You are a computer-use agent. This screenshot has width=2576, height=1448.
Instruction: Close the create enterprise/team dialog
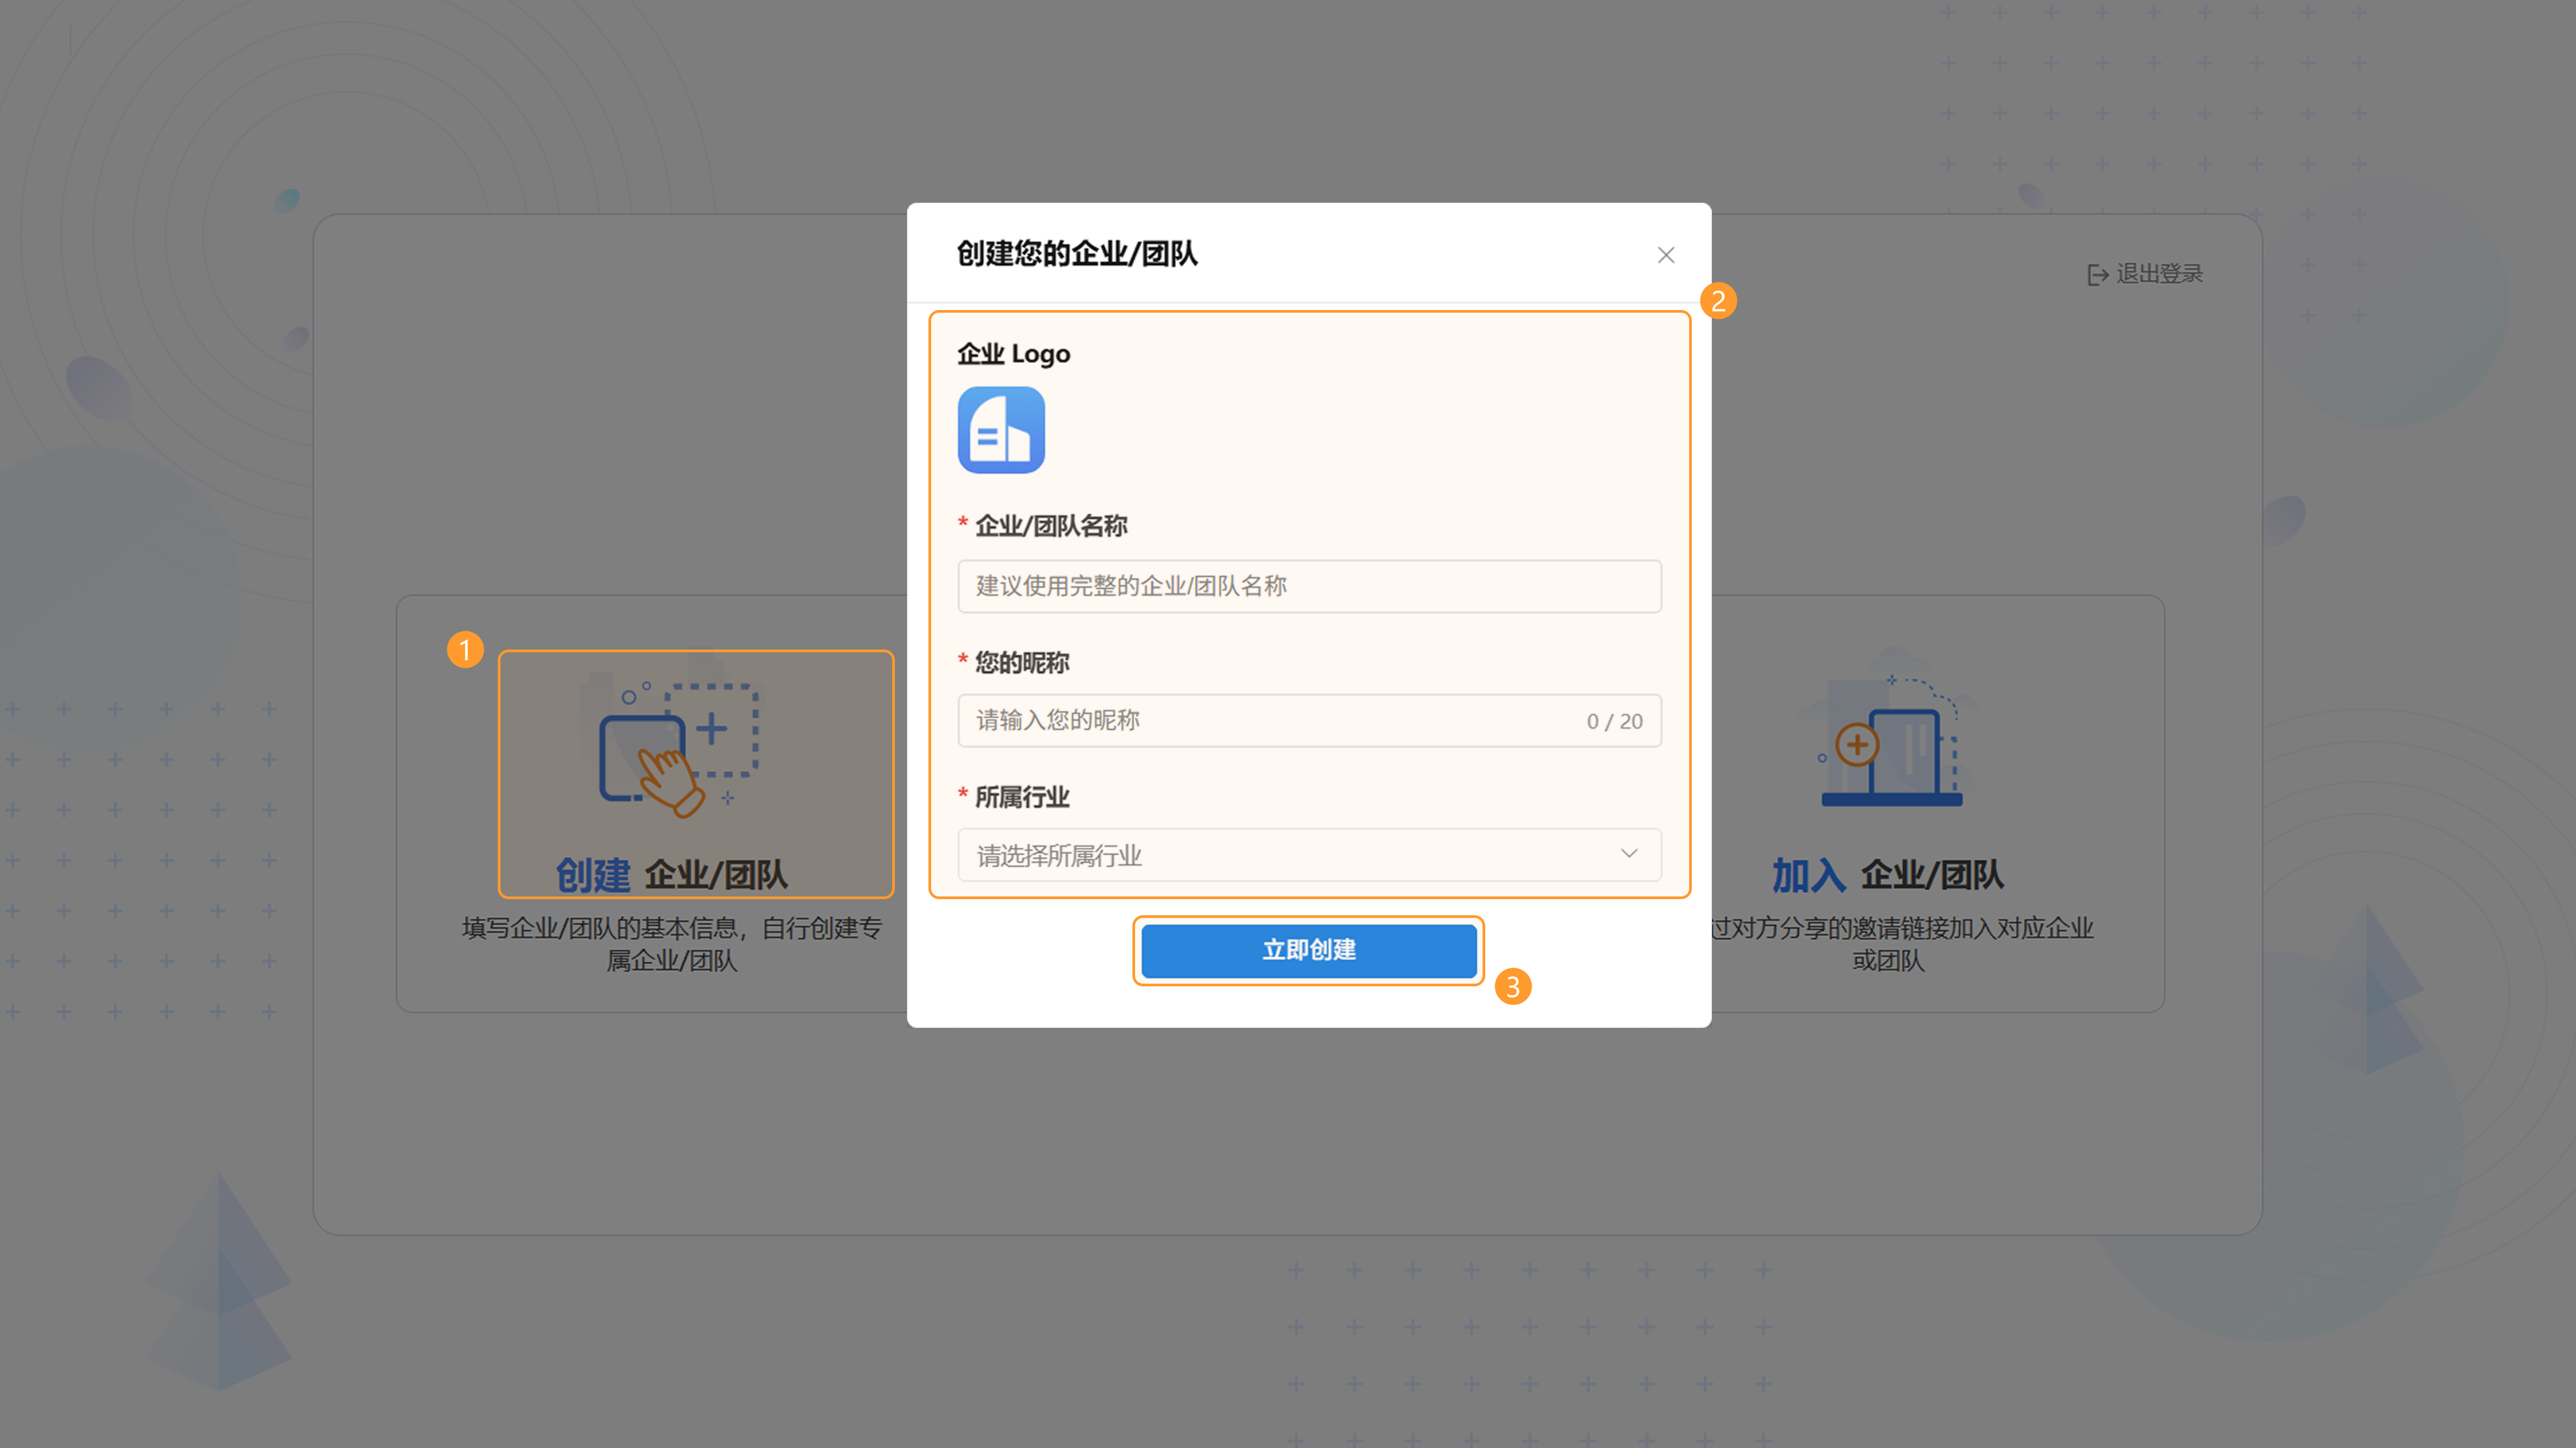pos(1666,255)
